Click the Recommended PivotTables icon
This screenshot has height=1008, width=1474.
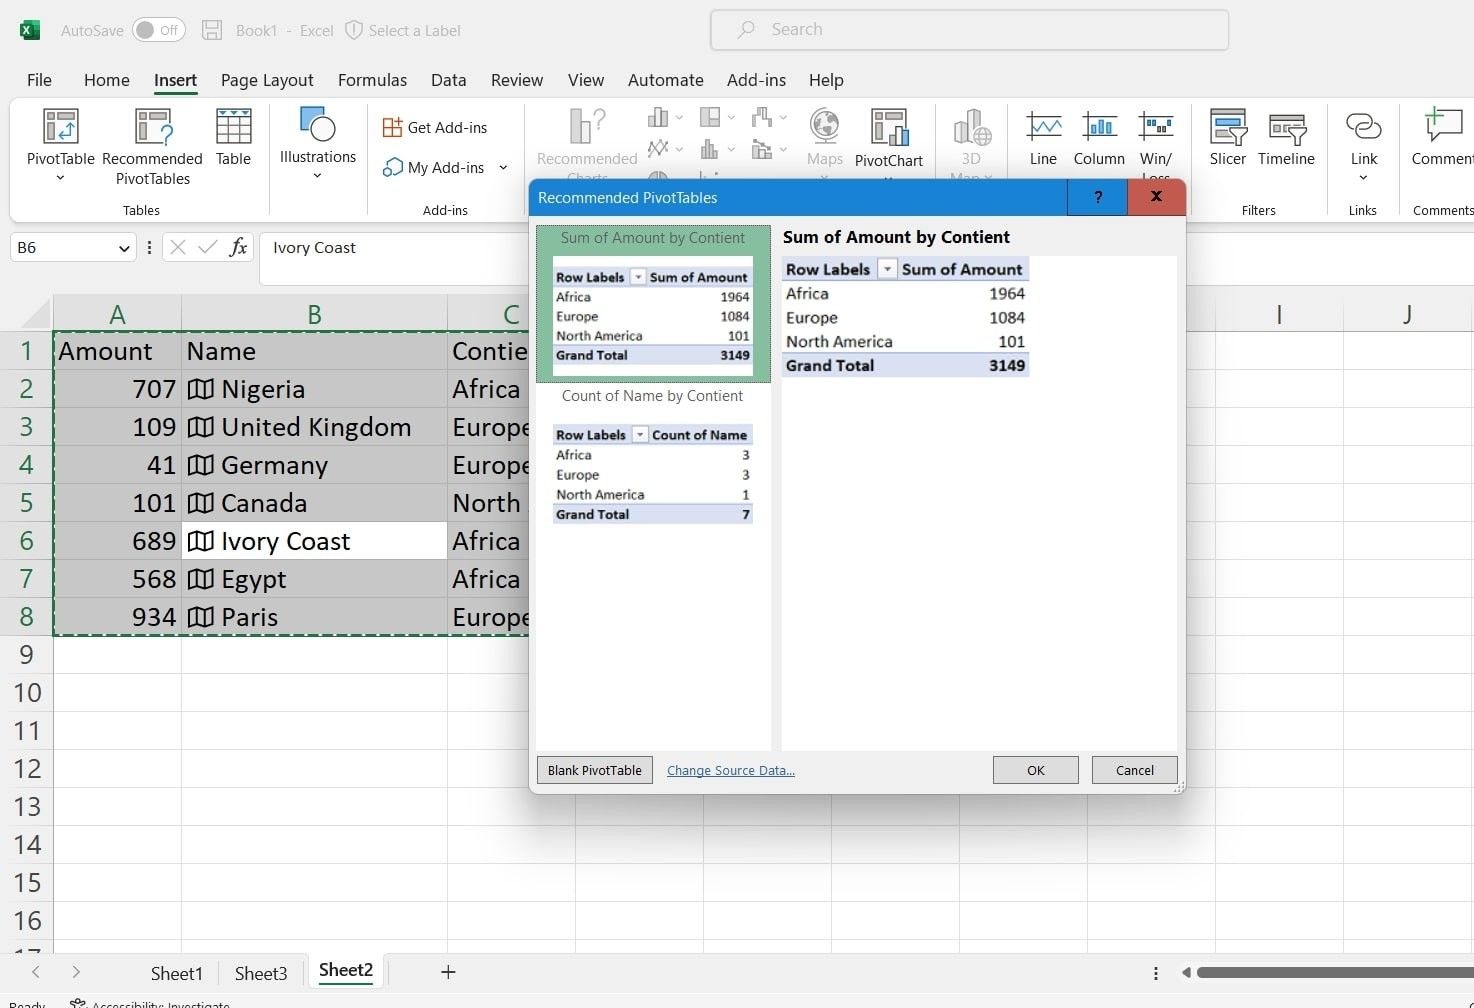coord(152,128)
